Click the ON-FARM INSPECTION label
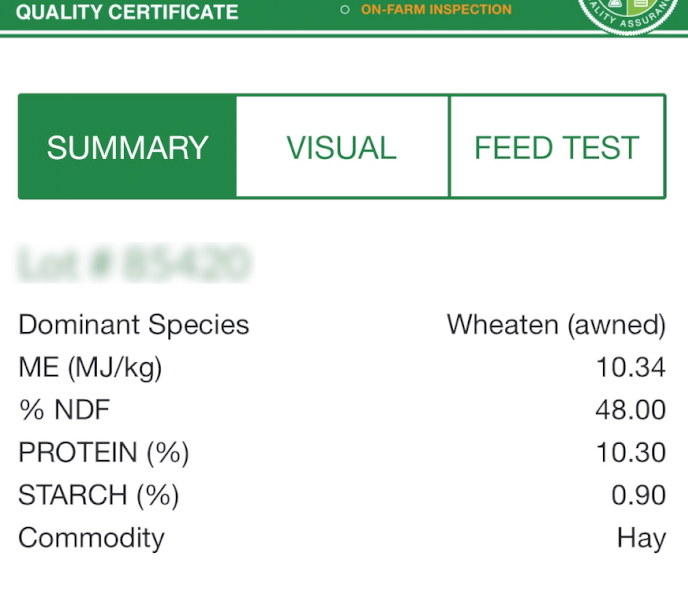688x593 pixels. pos(436,10)
